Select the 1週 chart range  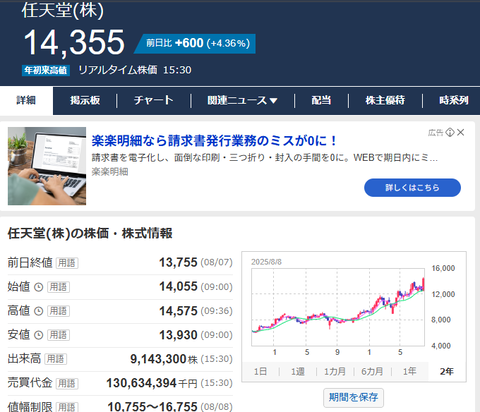pos(298,371)
